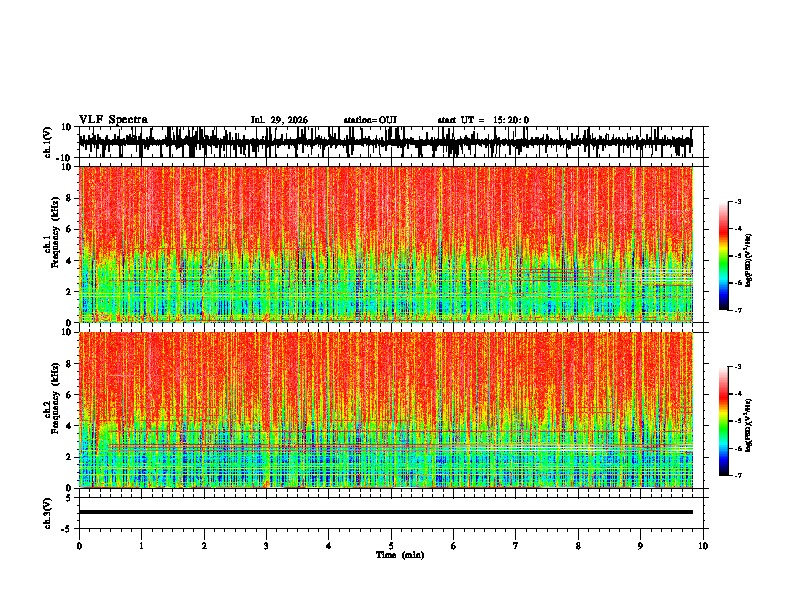Click time axis tick label "0"

[79, 546]
